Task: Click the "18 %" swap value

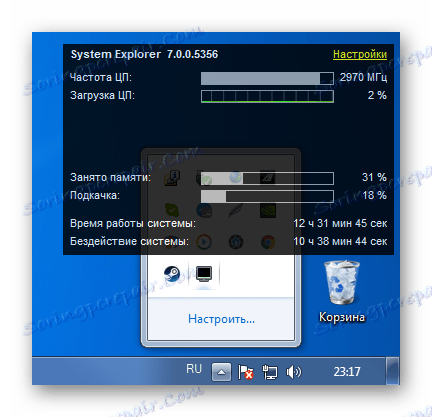Action: point(375,195)
